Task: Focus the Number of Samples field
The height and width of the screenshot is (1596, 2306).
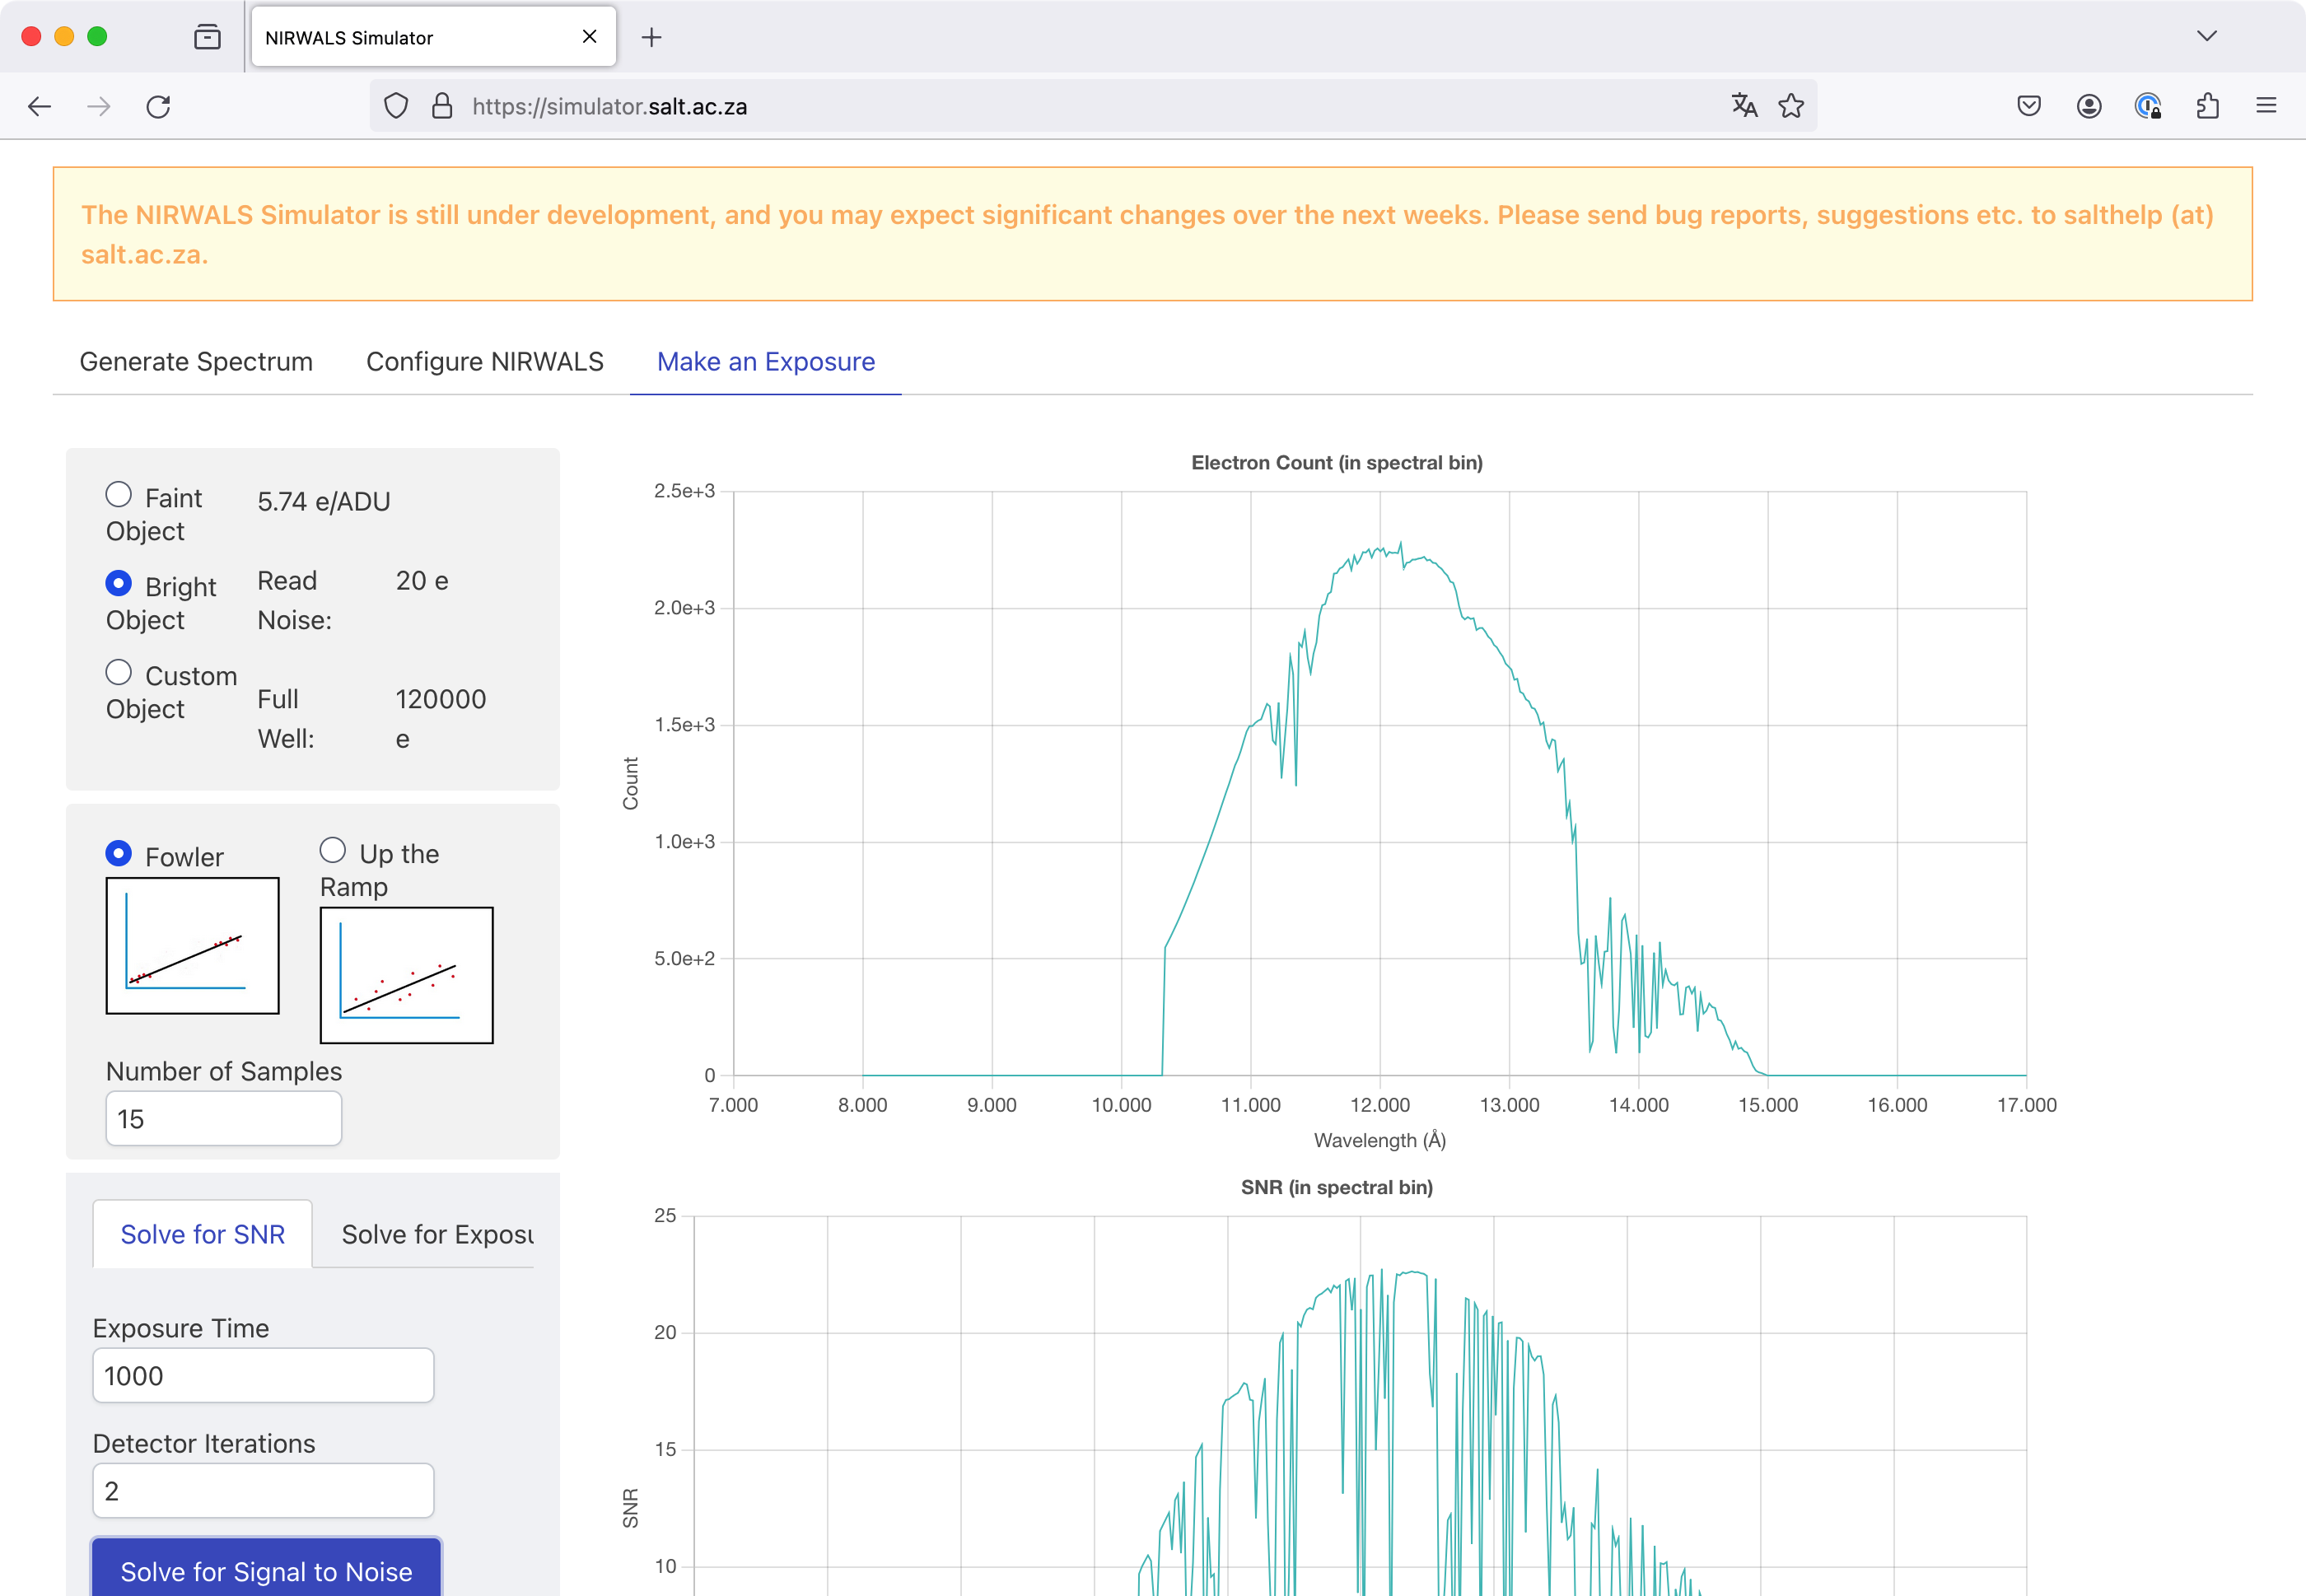Action: click(224, 1119)
